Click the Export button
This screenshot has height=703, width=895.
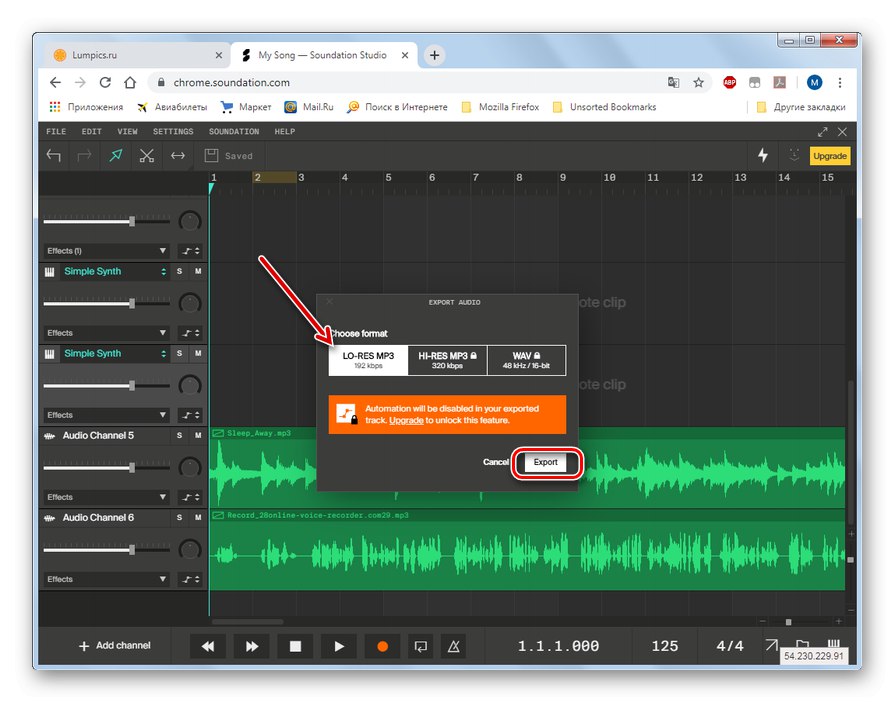545,463
